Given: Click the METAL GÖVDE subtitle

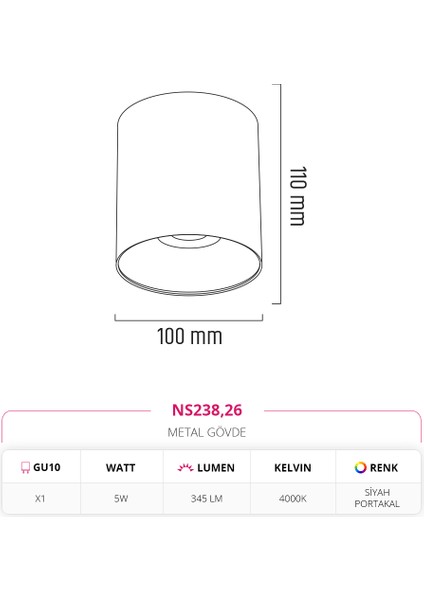Looking at the screenshot, I should point(207,432).
